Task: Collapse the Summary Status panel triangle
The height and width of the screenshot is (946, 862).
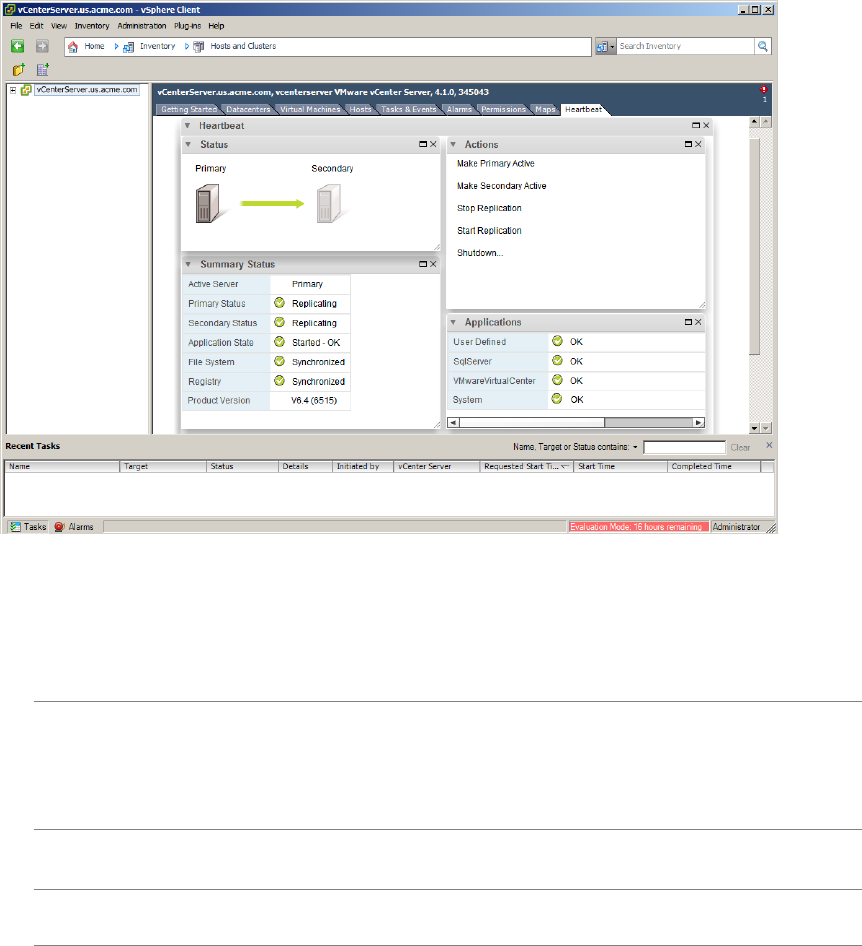Action: pyautogui.click(x=188, y=264)
